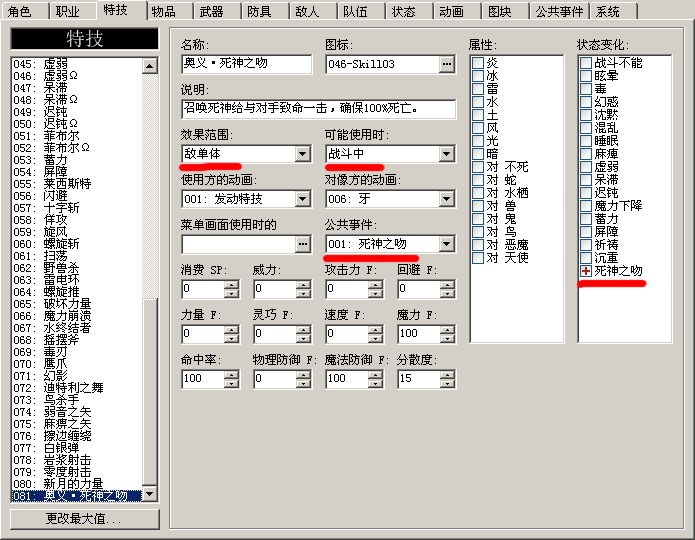Decrease 速度 F value with down arrow
This screenshot has height=540, width=695.
[x=375, y=338]
